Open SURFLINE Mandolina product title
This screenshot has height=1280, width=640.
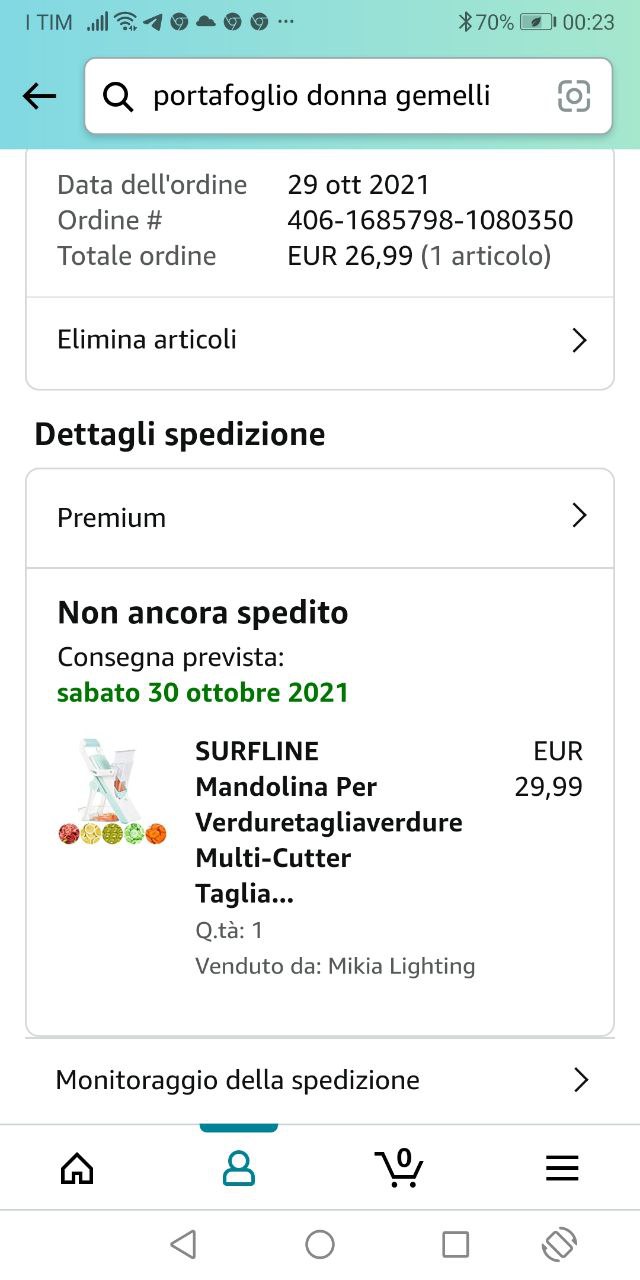pyautogui.click(x=329, y=822)
